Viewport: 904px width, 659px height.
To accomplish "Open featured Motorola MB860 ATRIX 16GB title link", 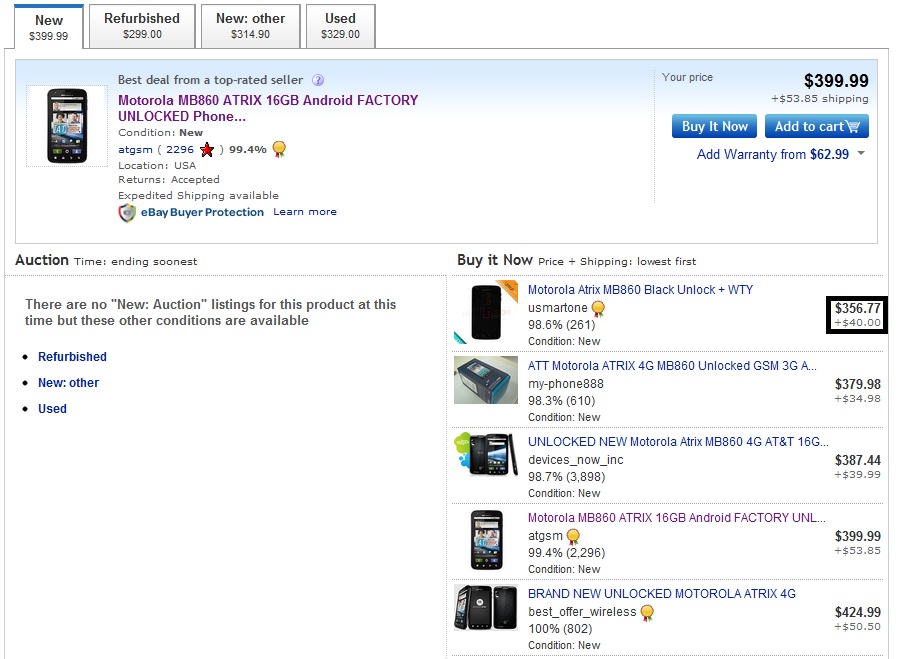I will pyautogui.click(x=268, y=108).
